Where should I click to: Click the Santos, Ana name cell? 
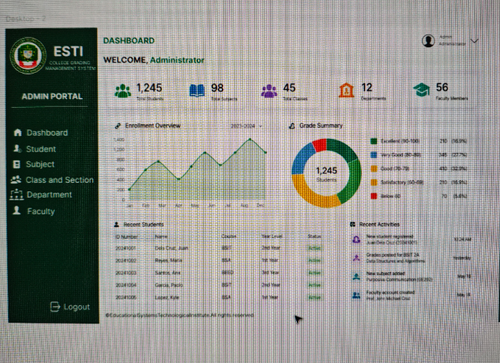coord(167,273)
